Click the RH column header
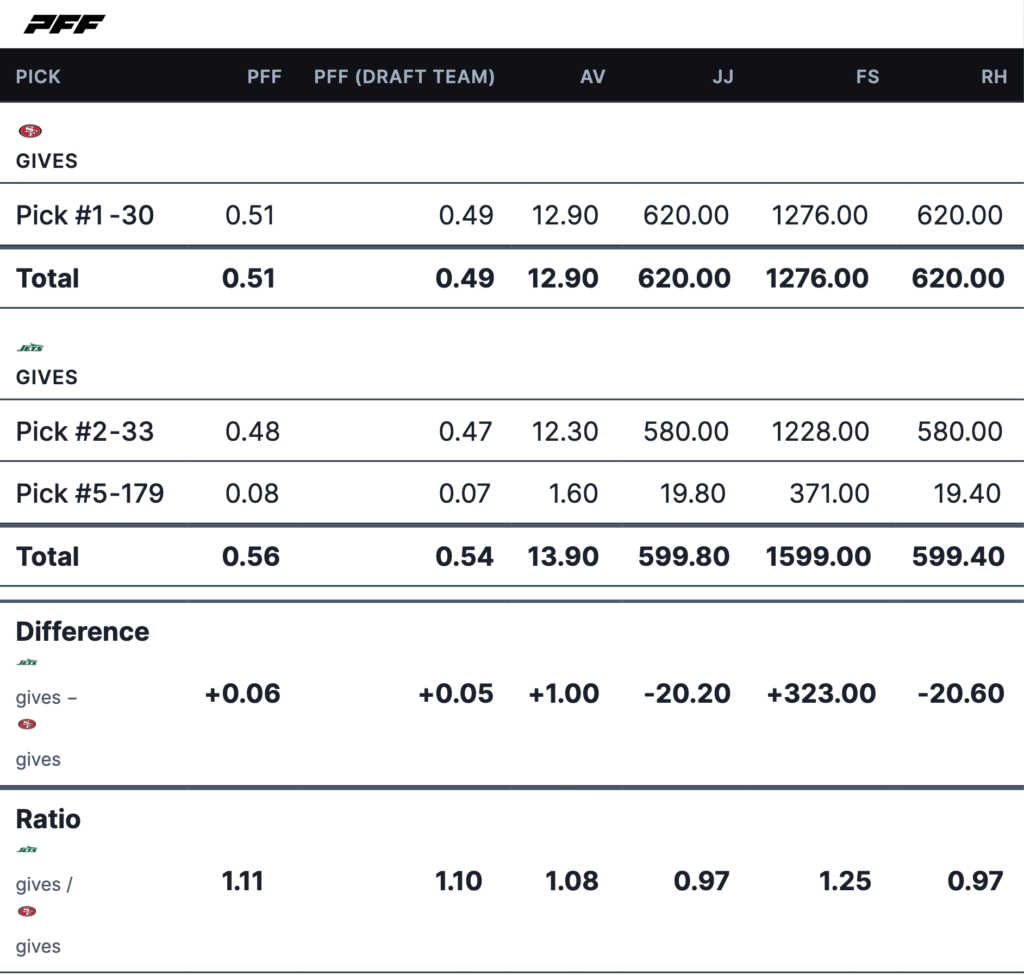Image resolution: width=1024 pixels, height=975 pixels. (x=994, y=77)
